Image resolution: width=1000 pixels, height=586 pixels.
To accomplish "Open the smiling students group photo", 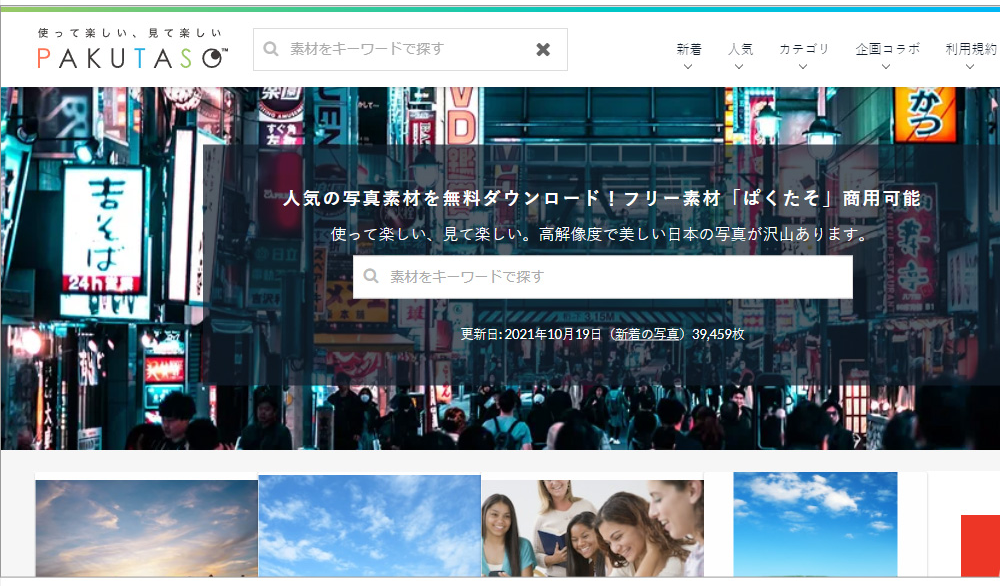I will (x=592, y=527).
